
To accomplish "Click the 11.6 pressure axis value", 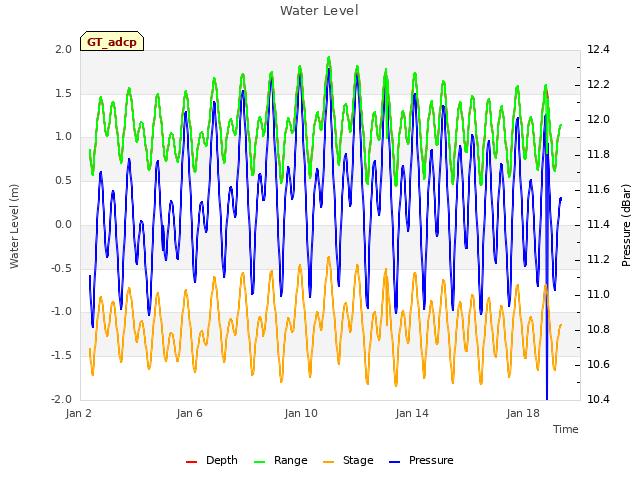I will (598, 189).
